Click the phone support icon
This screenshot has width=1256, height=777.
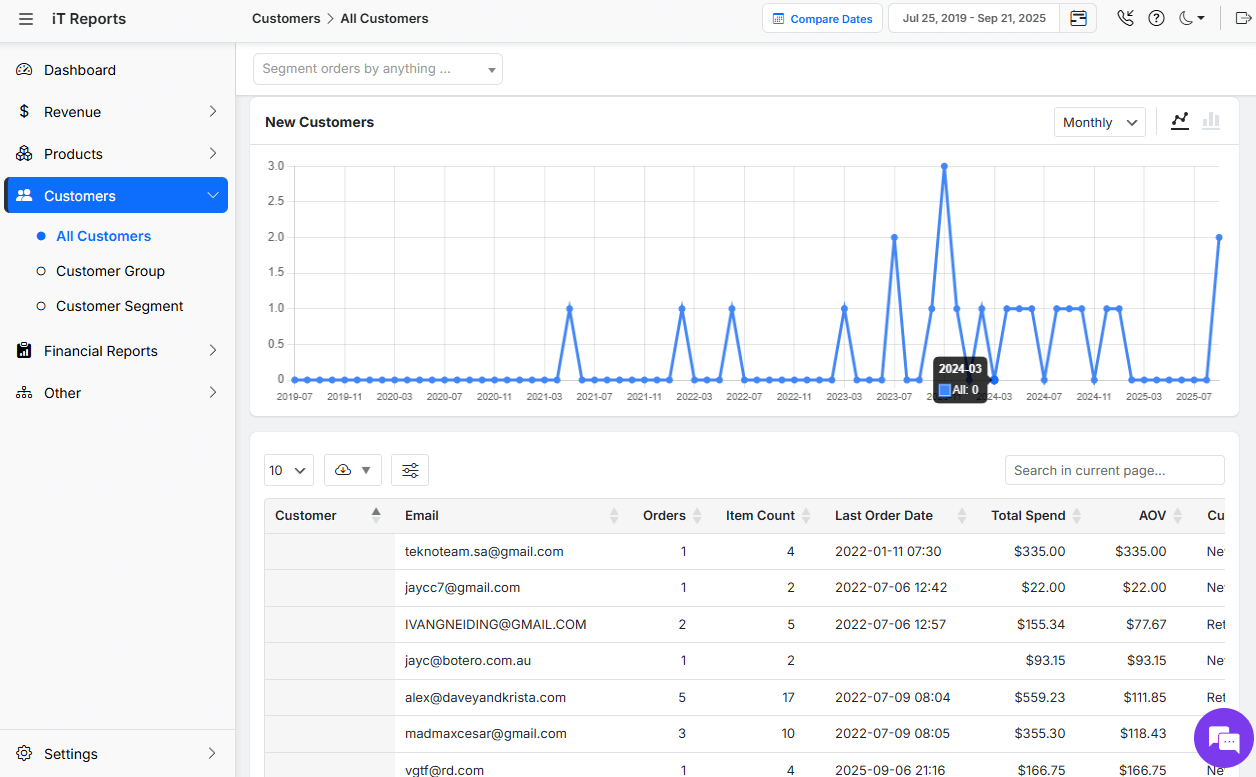(x=1125, y=19)
